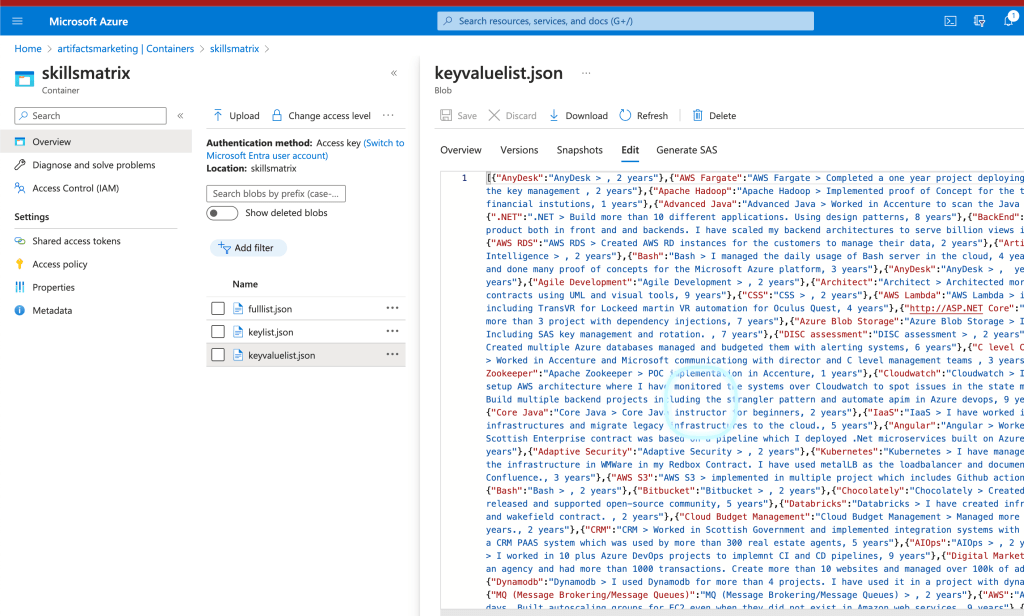
Task: Click the Change access level lock icon
Action: [x=277, y=115]
